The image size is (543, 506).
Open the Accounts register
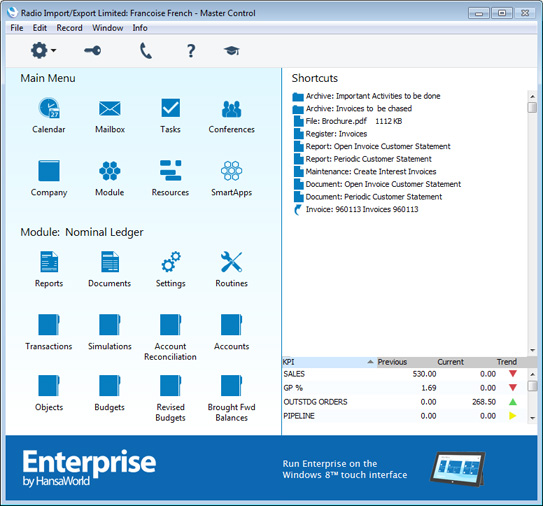[x=231, y=325]
